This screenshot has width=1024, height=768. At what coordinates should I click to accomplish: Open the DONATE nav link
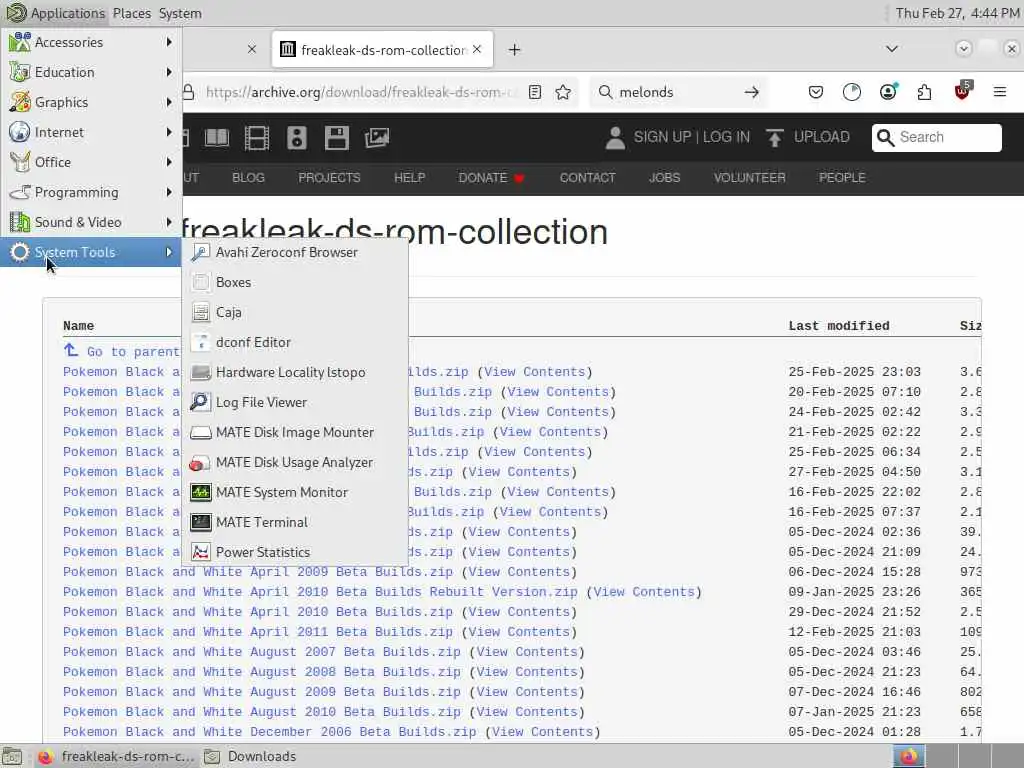click(x=491, y=178)
